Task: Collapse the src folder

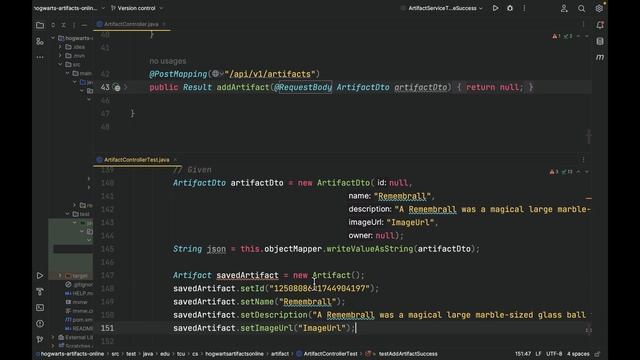Action: tap(60, 64)
